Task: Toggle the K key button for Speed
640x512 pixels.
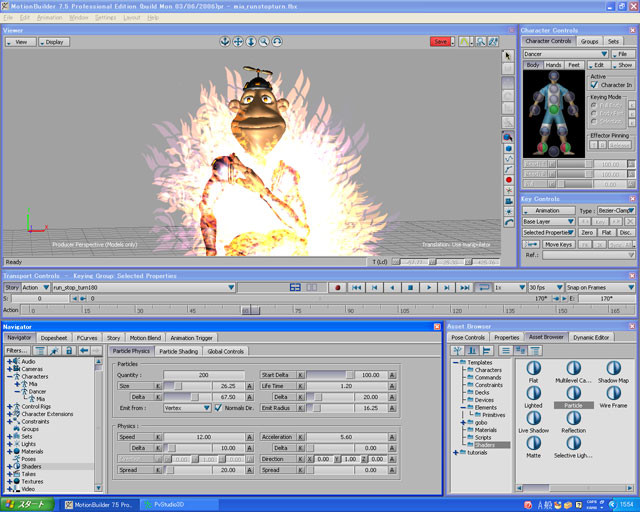Action: 158,437
